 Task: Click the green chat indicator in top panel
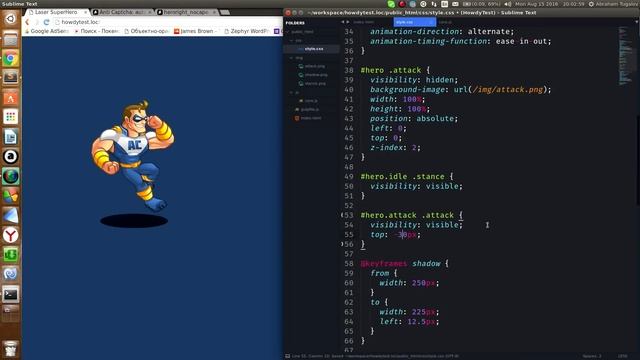pos(391,4)
